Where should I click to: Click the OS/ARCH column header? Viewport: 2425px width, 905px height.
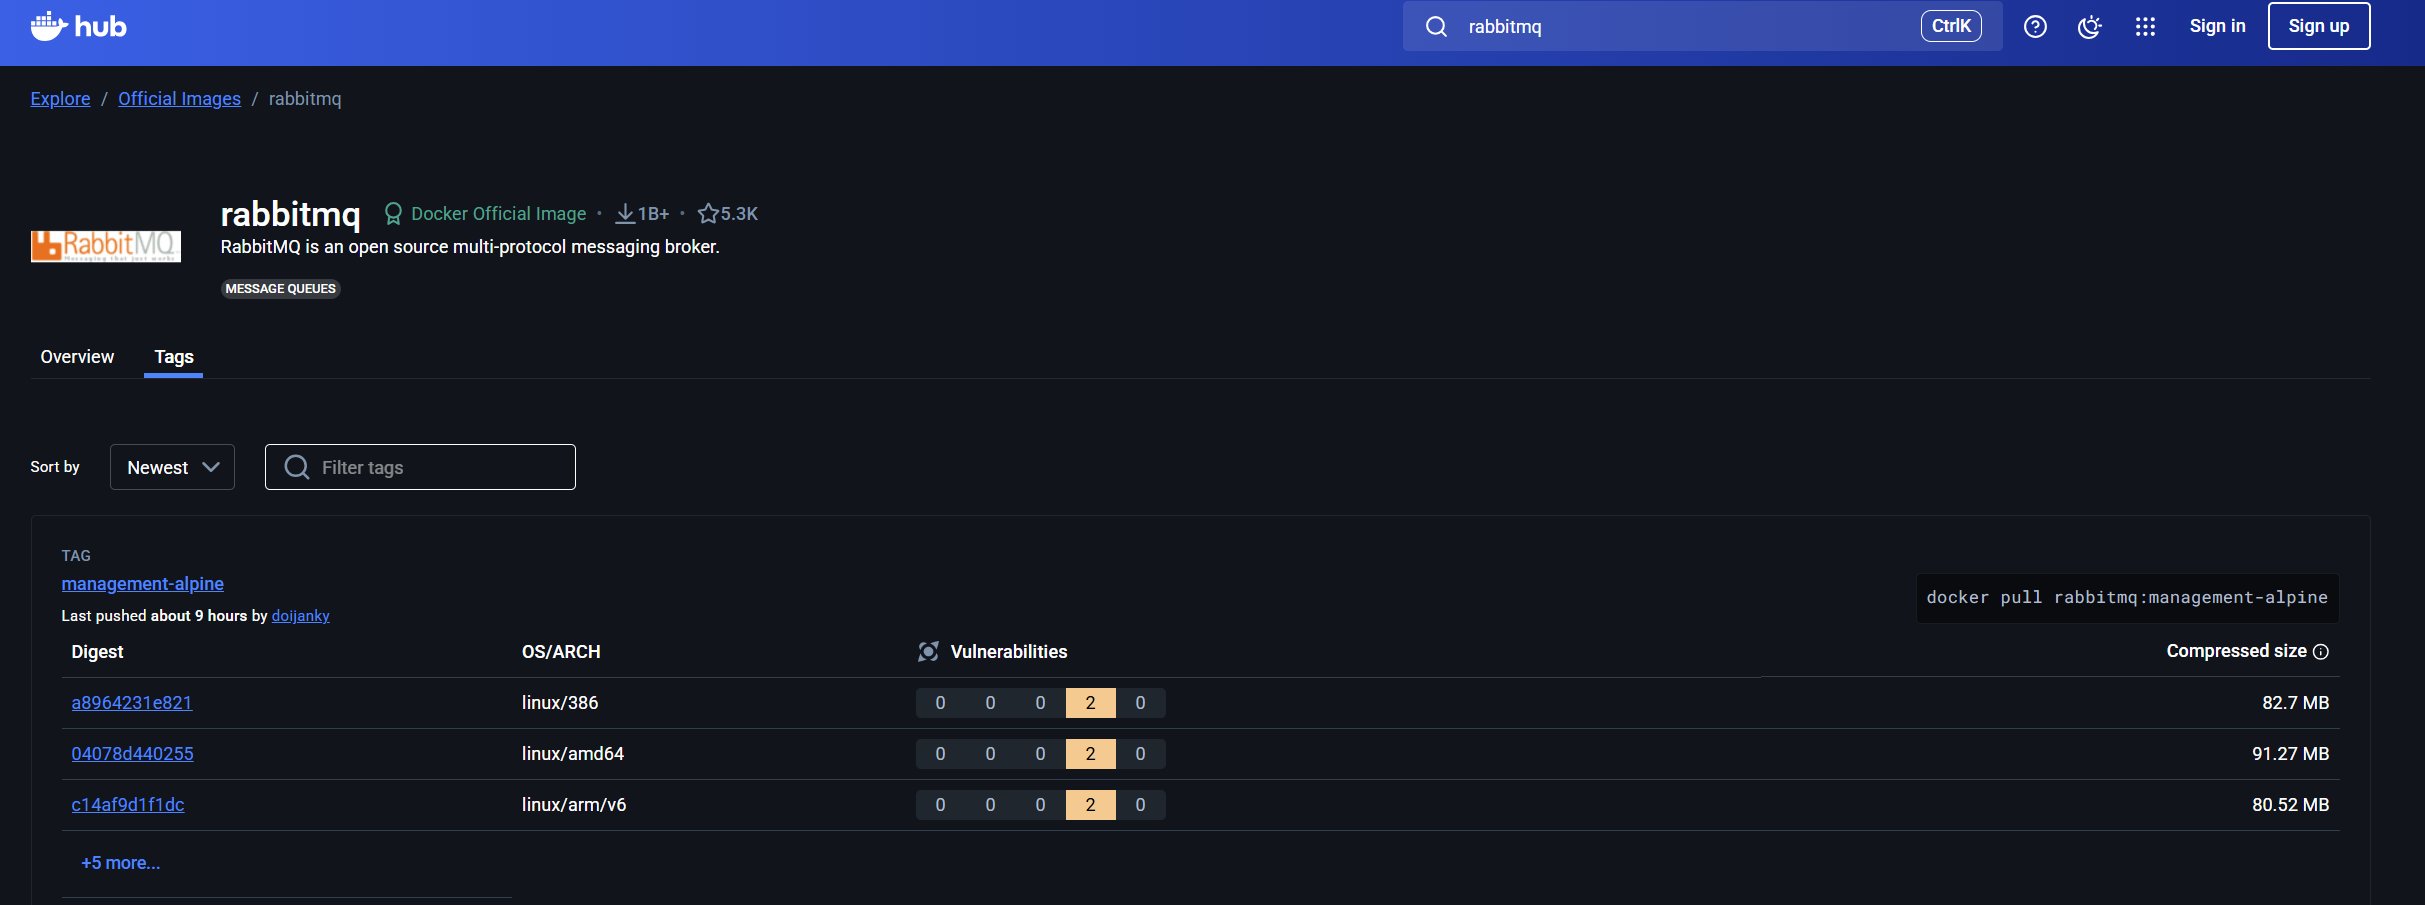coord(561,652)
